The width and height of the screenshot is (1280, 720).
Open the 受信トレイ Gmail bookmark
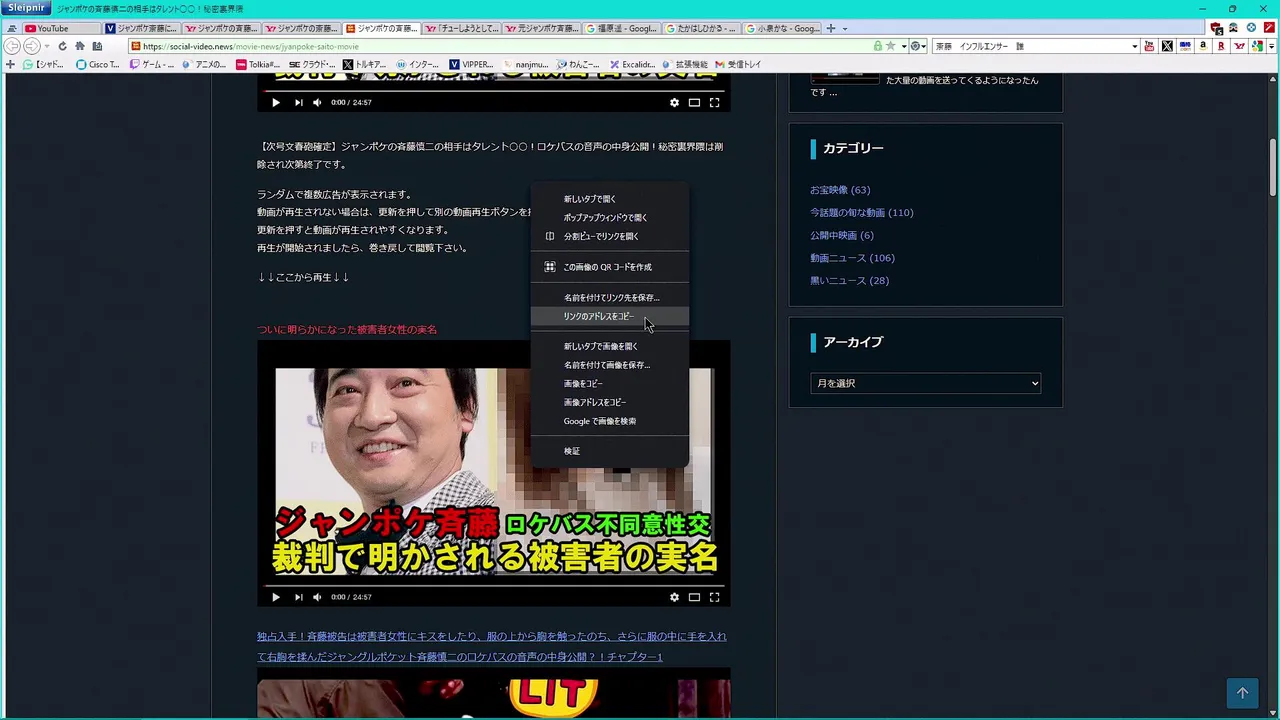pos(738,64)
